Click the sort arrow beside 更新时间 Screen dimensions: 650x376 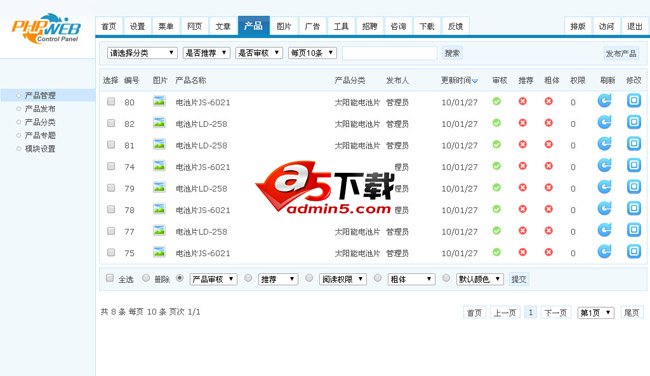pyautogui.click(x=475, y=81)
